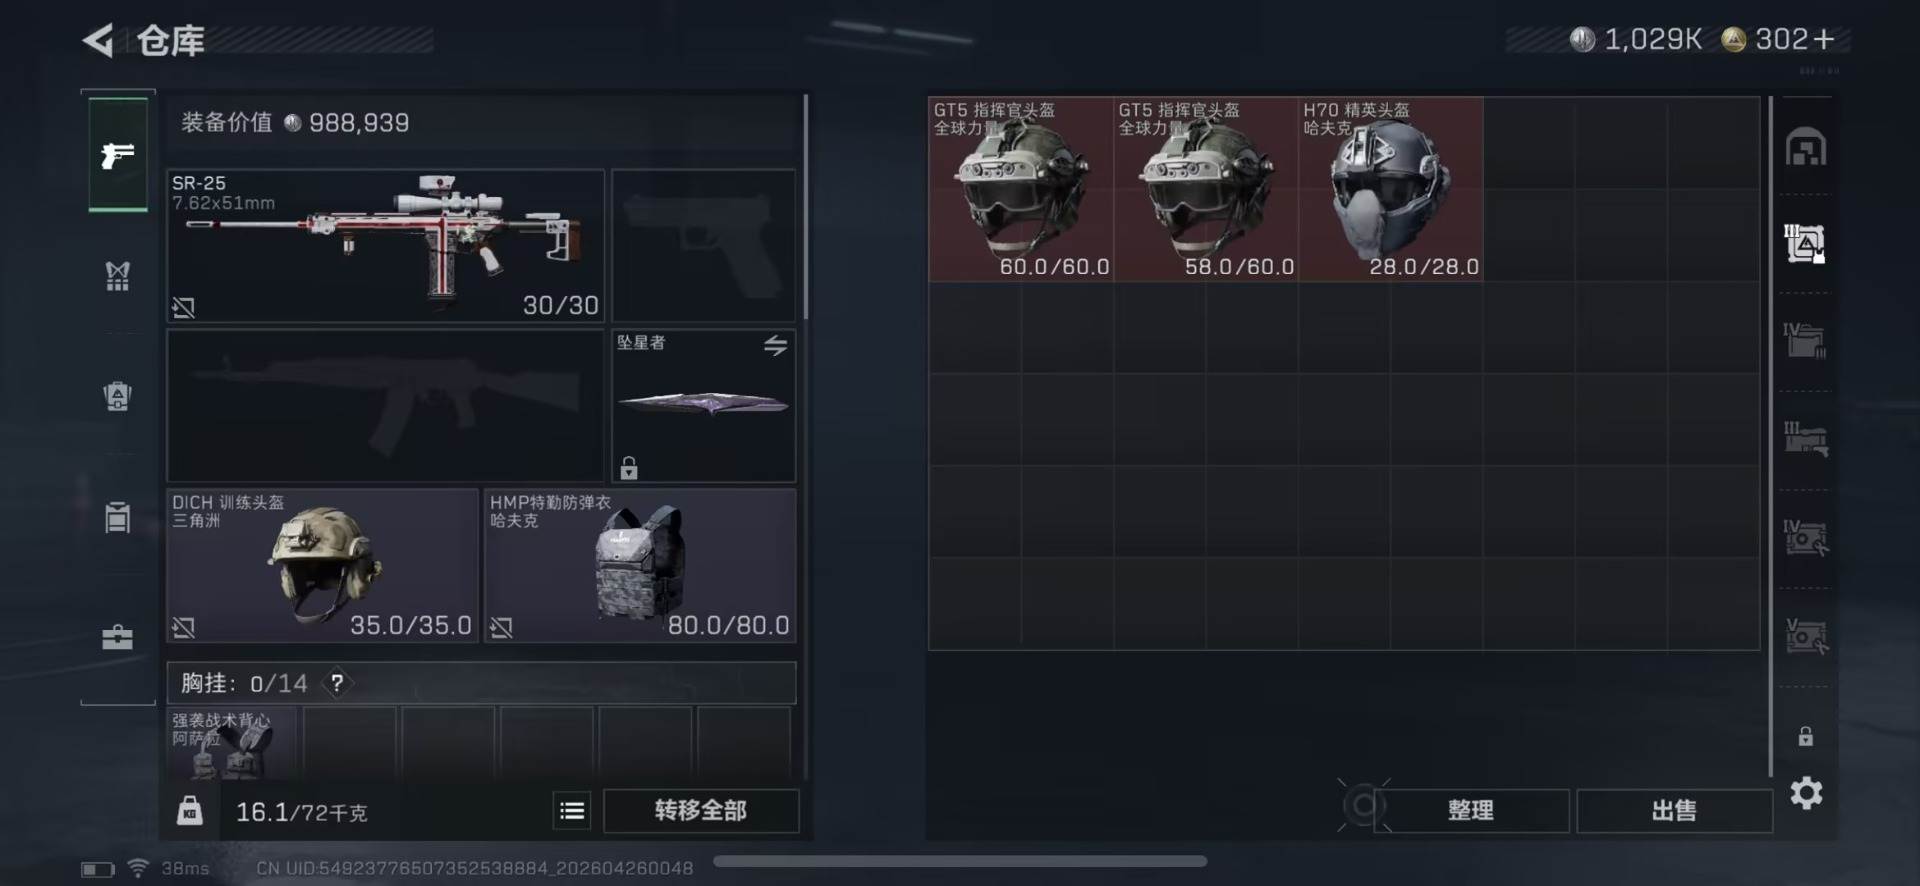Switch to the level III storage tab
The height and width of the screenshot is (886, 1920).
(1806, 439)
